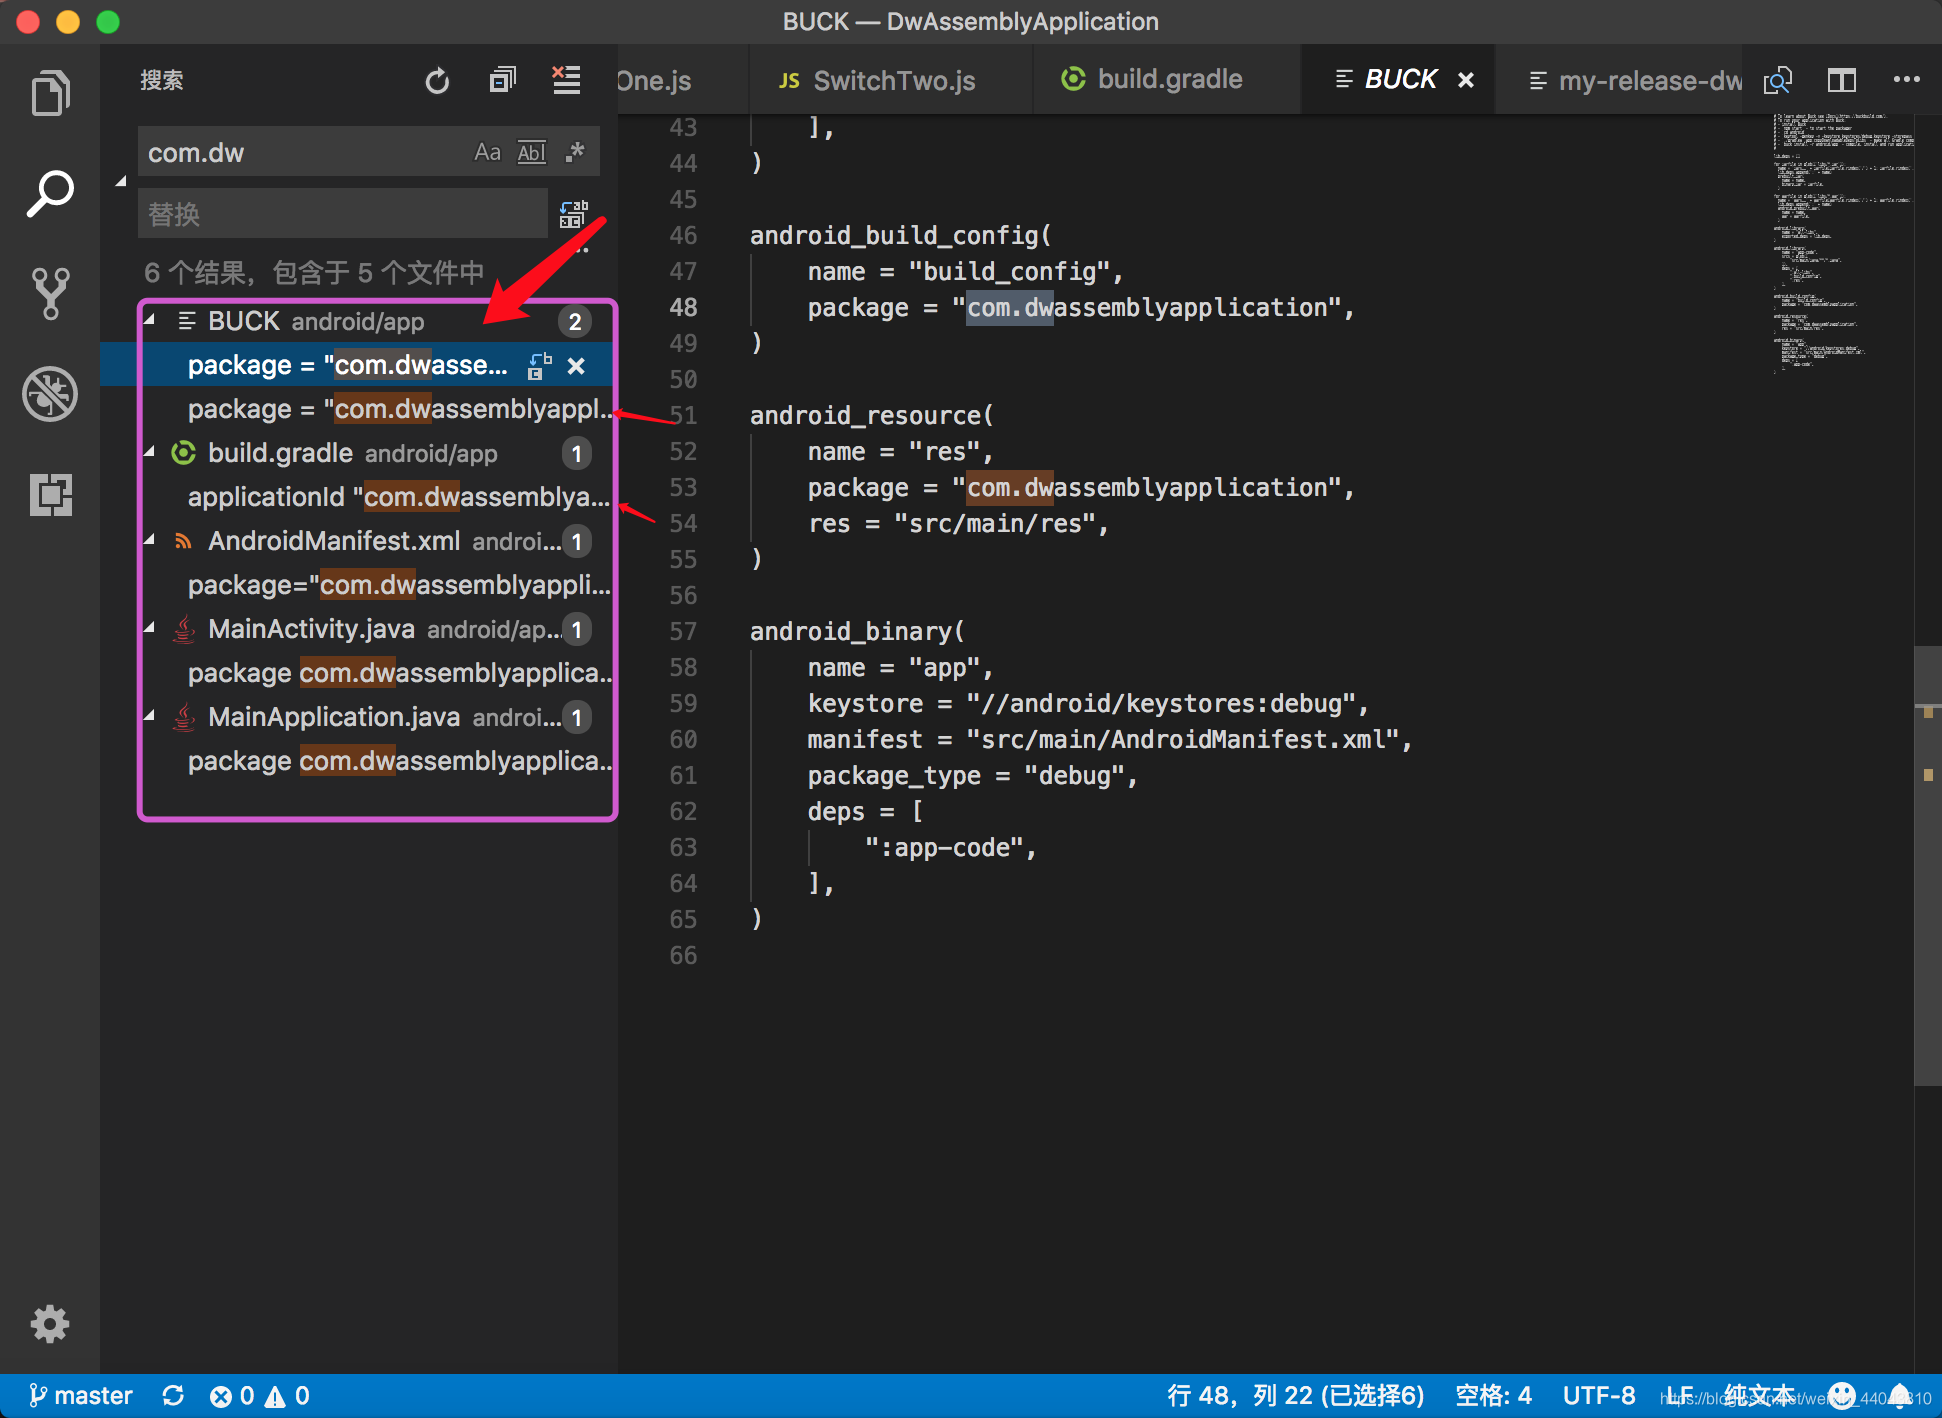
Task: Change end of line sequence LF
Action: [x=1680, y=1396]
